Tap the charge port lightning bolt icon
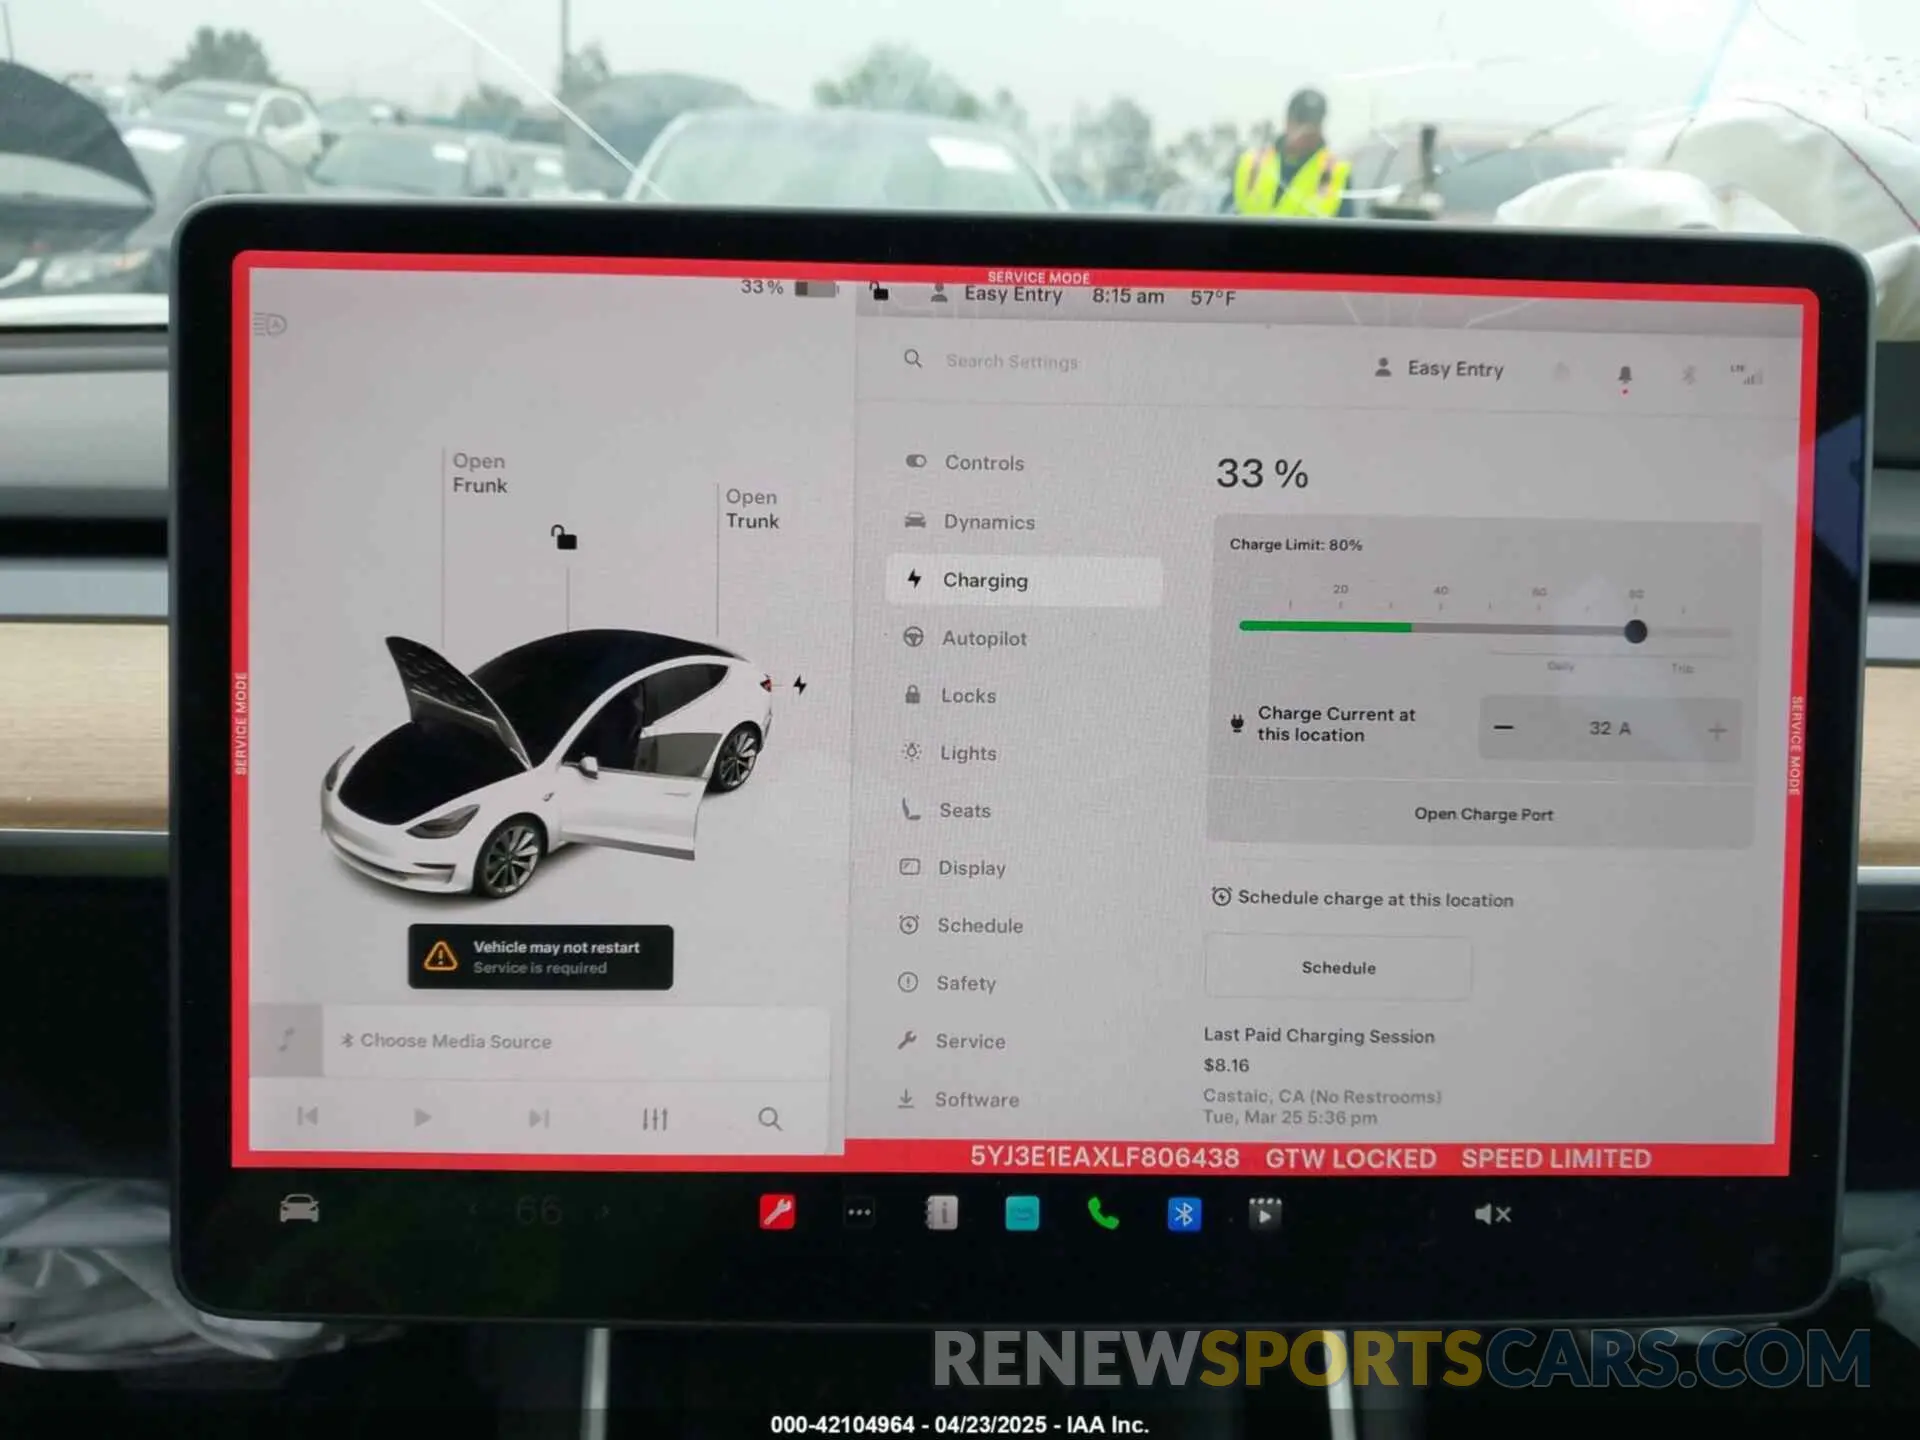The image size is (1920, 1440). [x=800, y=685]
